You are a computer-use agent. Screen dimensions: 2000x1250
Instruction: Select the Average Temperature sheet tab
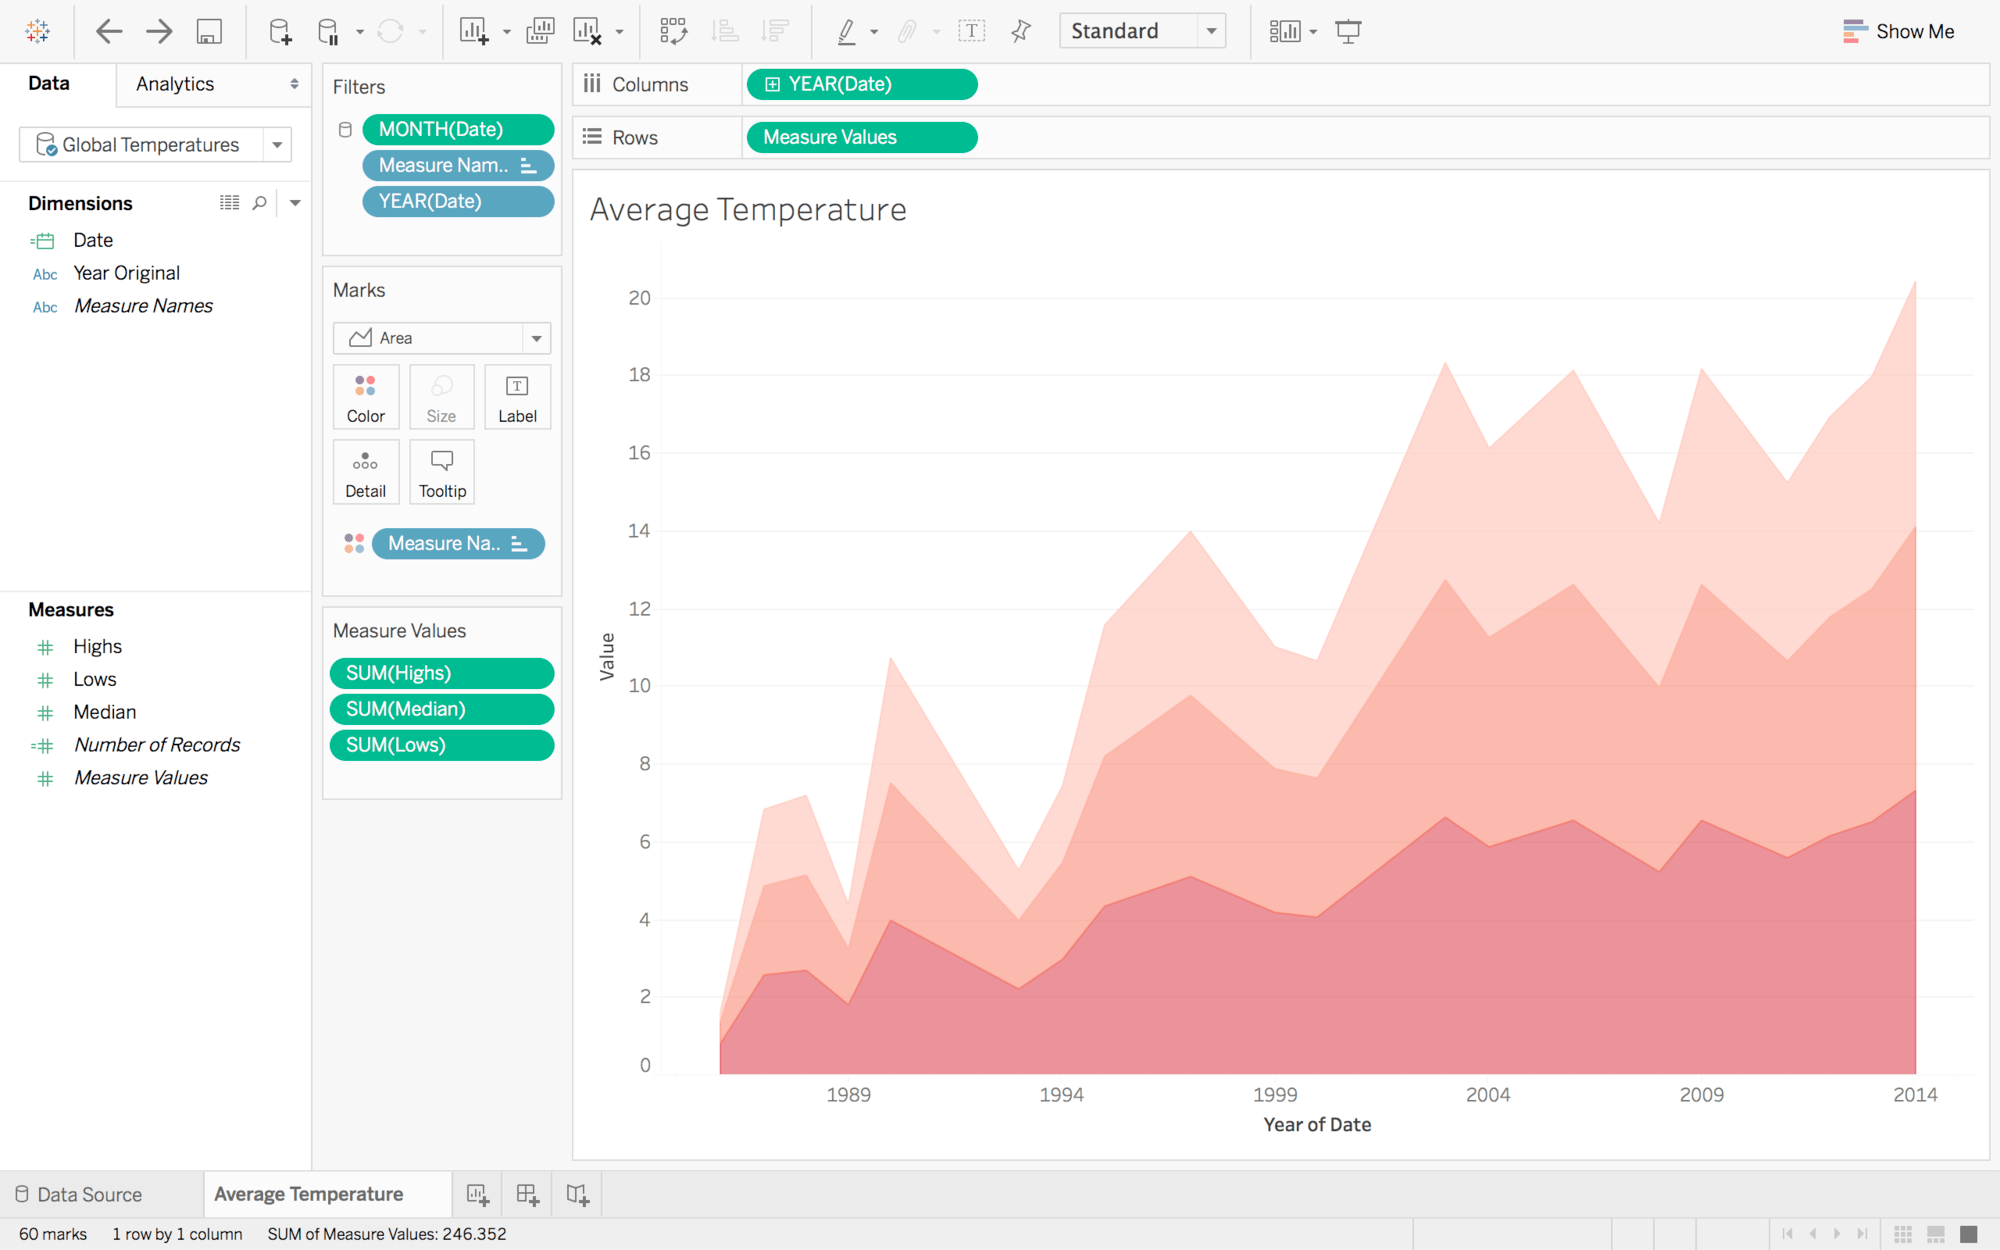[307, 1192]
